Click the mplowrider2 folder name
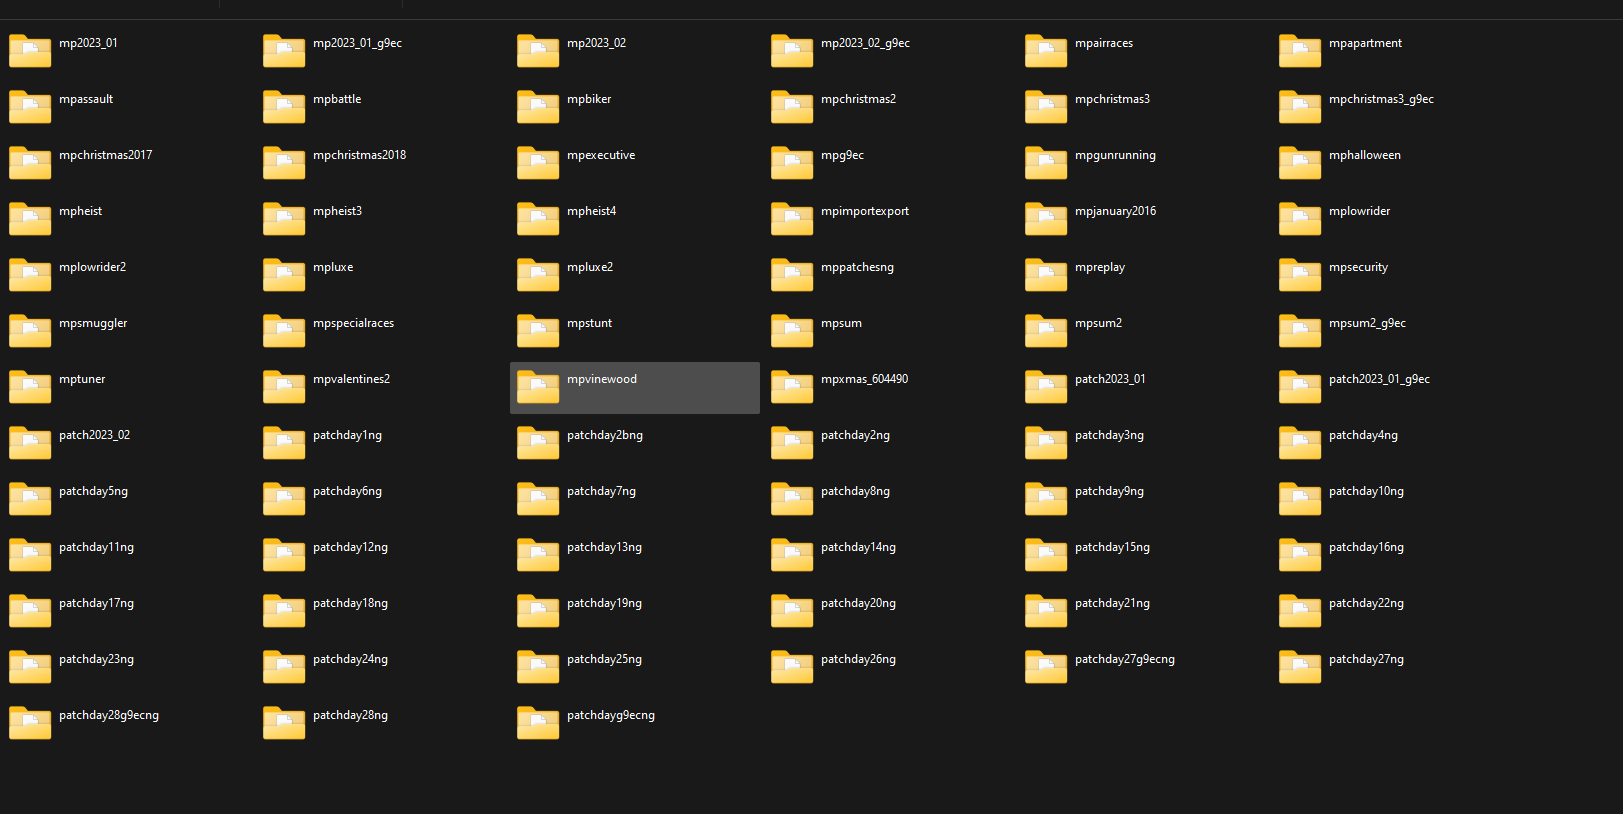This screenshot has width=1623, height=814. point(92,267)
